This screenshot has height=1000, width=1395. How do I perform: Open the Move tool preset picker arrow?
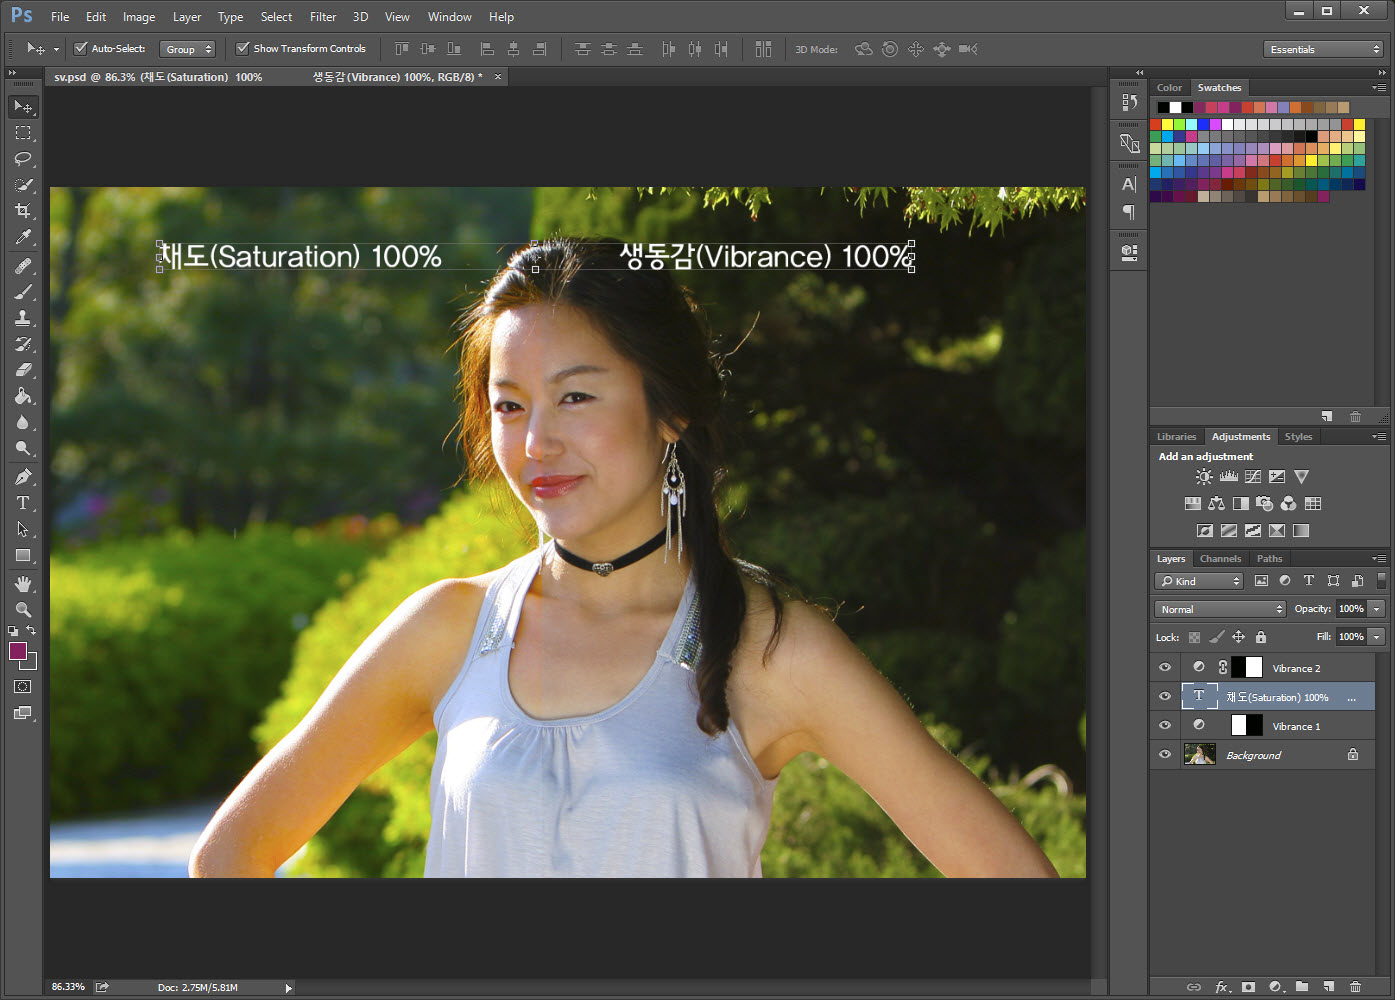coord(56,49)
